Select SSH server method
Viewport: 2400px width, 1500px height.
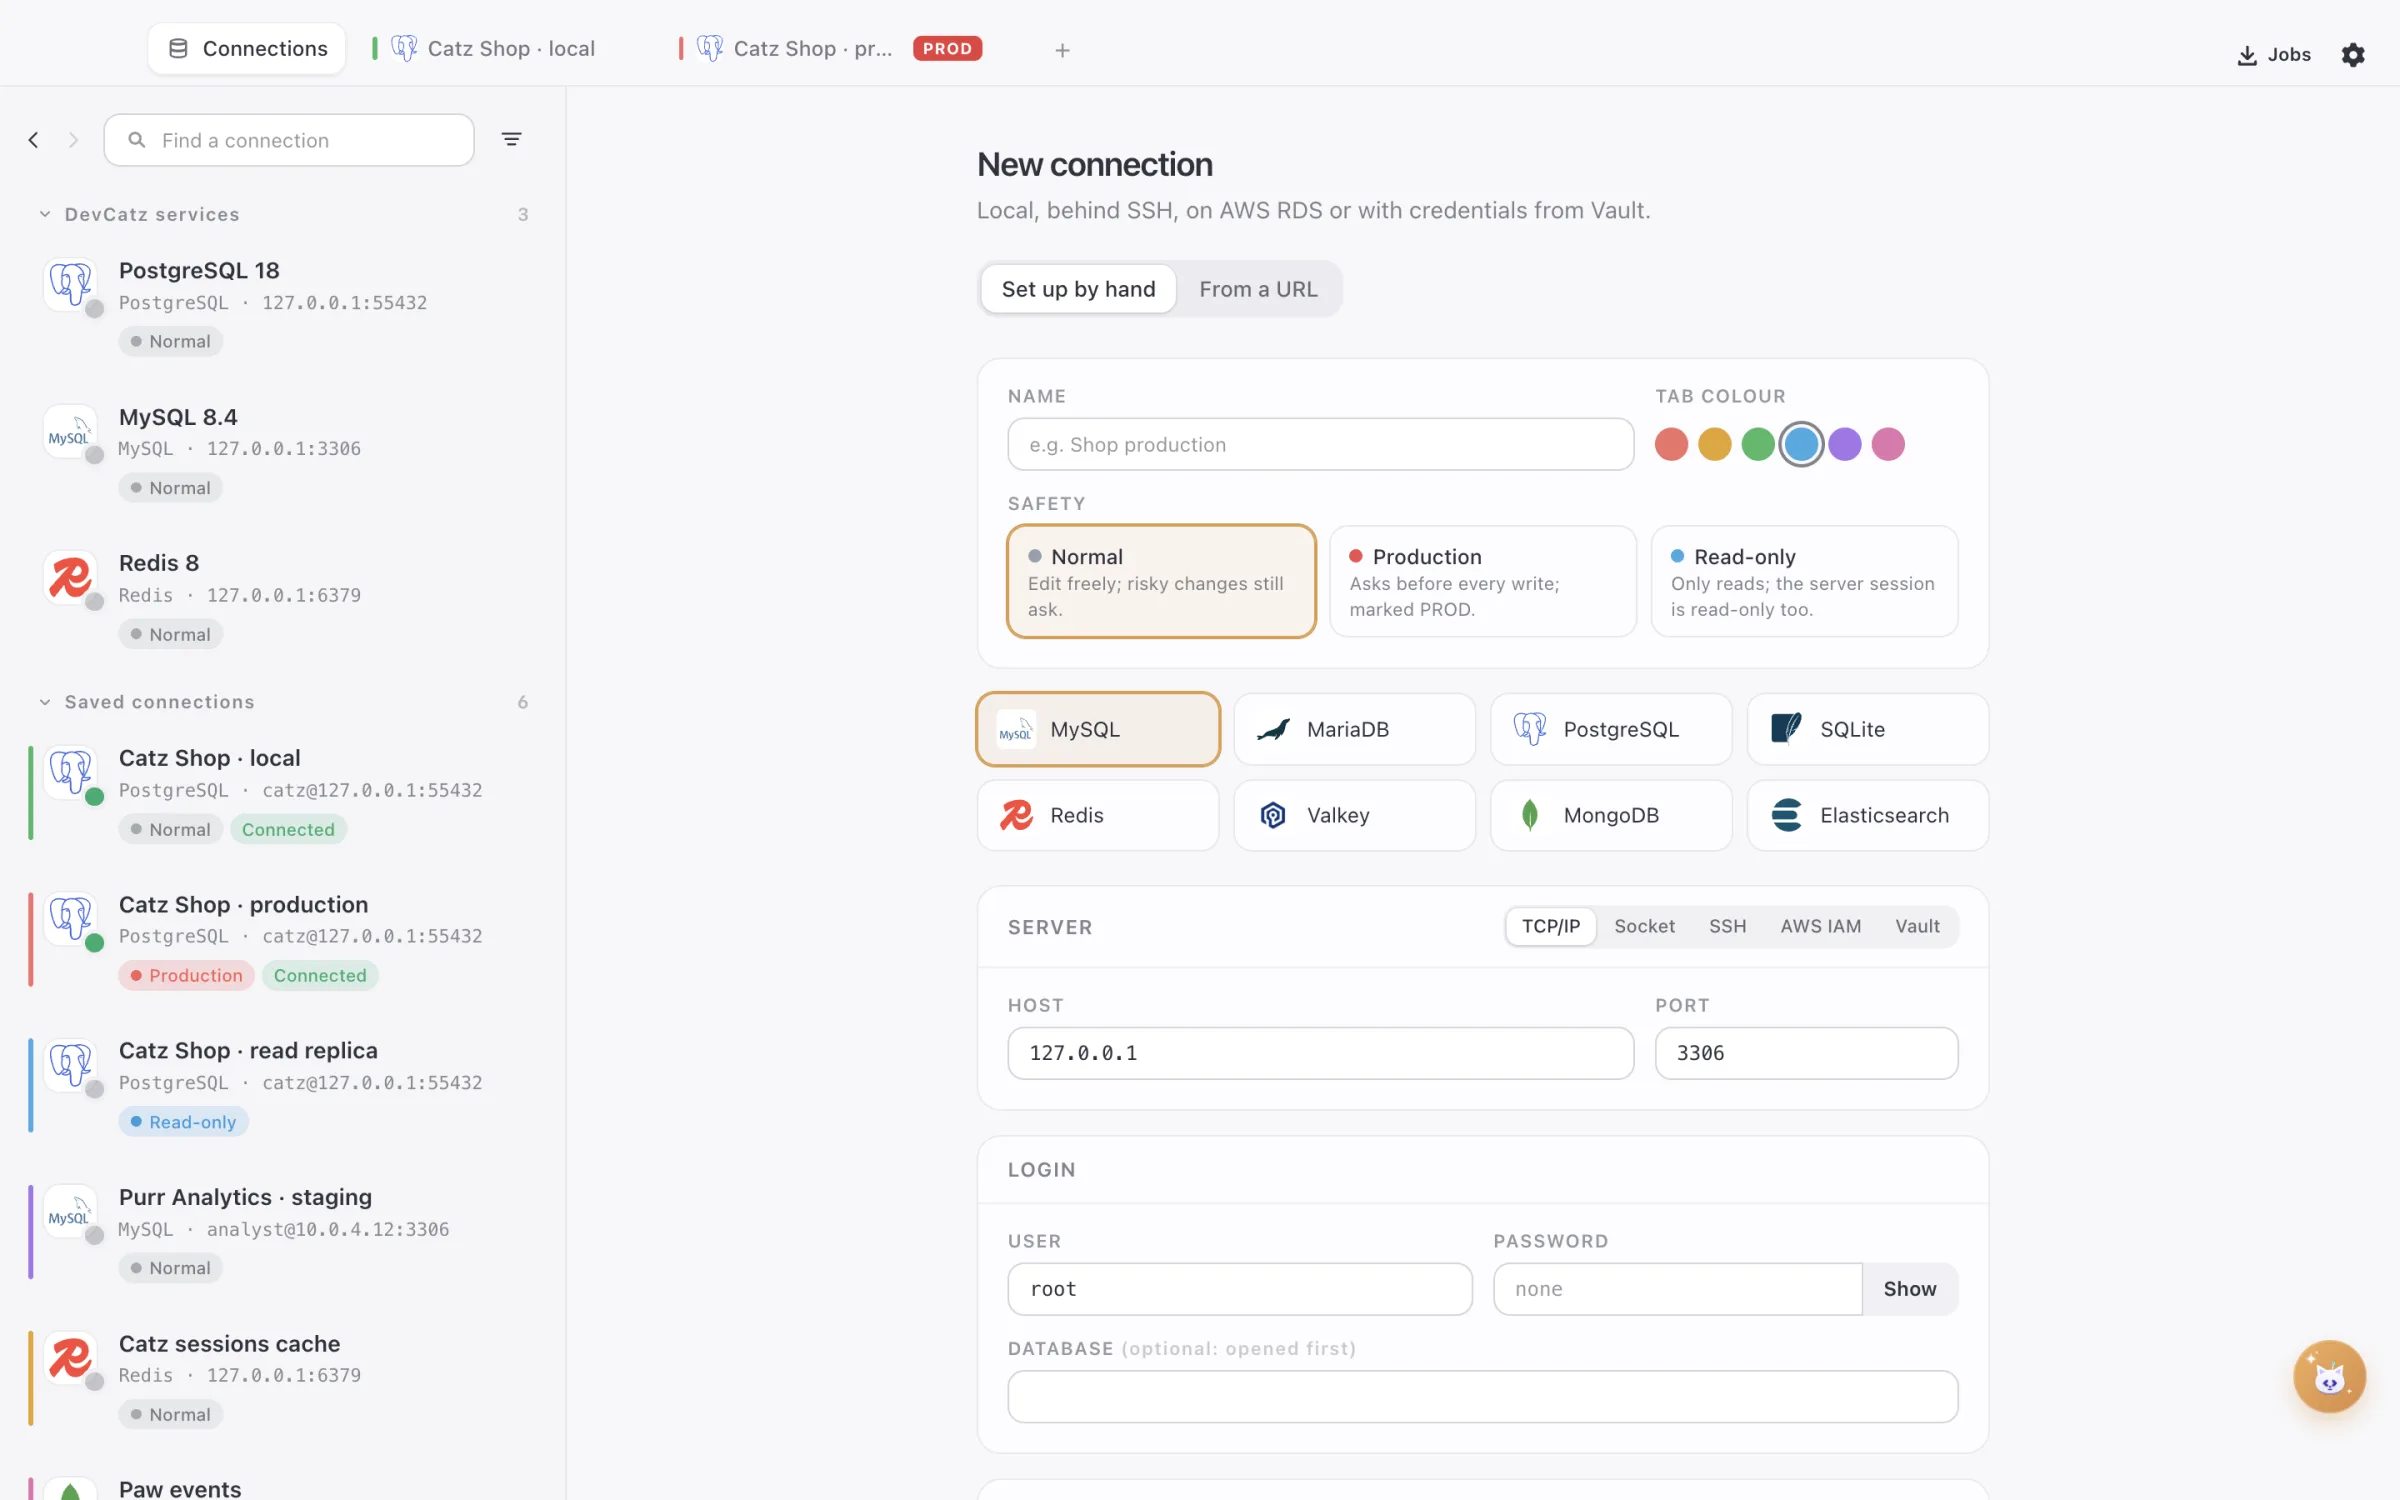(1727, 926)
